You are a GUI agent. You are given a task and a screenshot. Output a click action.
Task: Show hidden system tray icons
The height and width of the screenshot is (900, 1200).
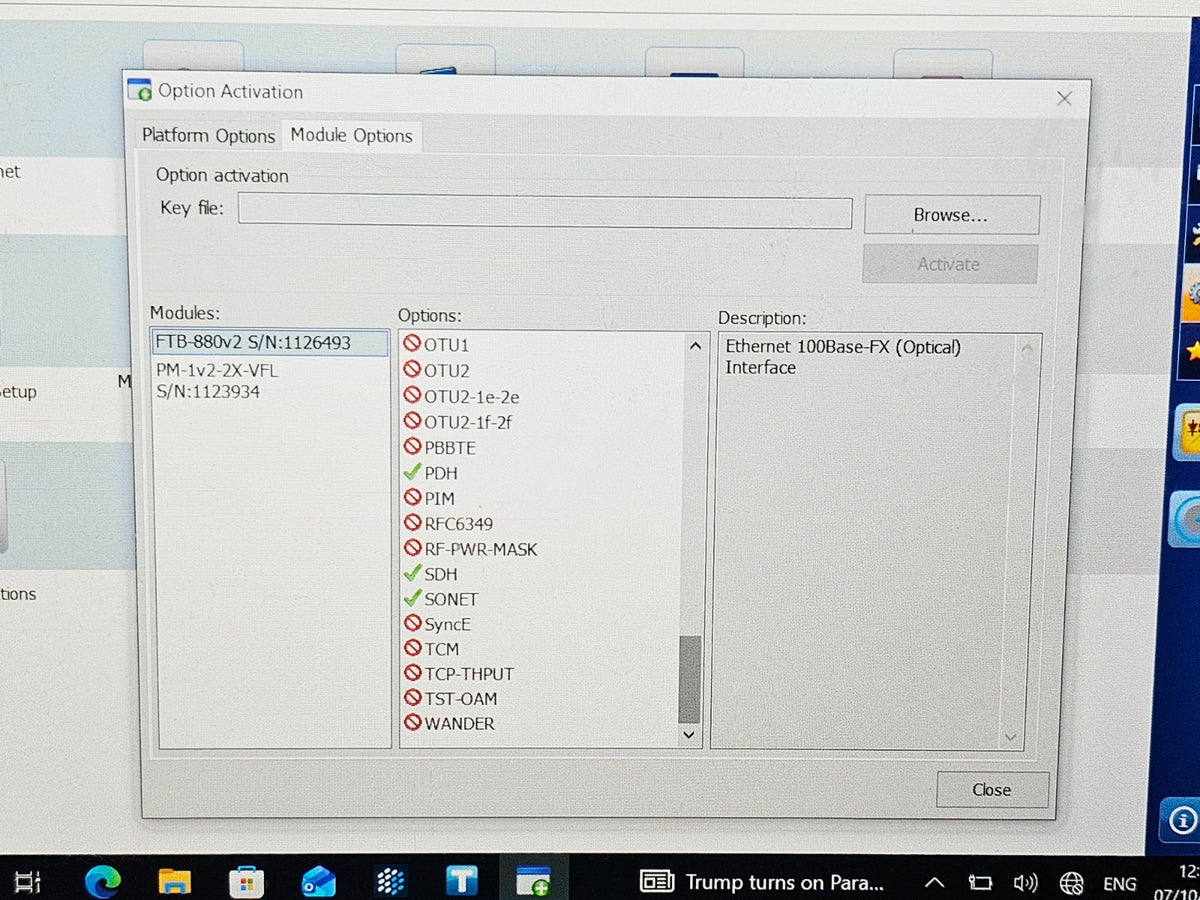(x=934, y=883)
